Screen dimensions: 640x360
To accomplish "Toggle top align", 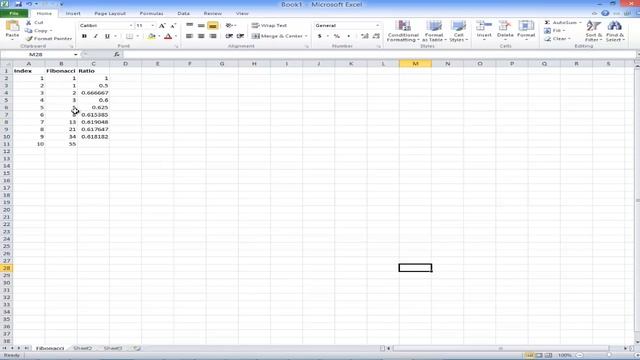I will [x=189, y=26].
